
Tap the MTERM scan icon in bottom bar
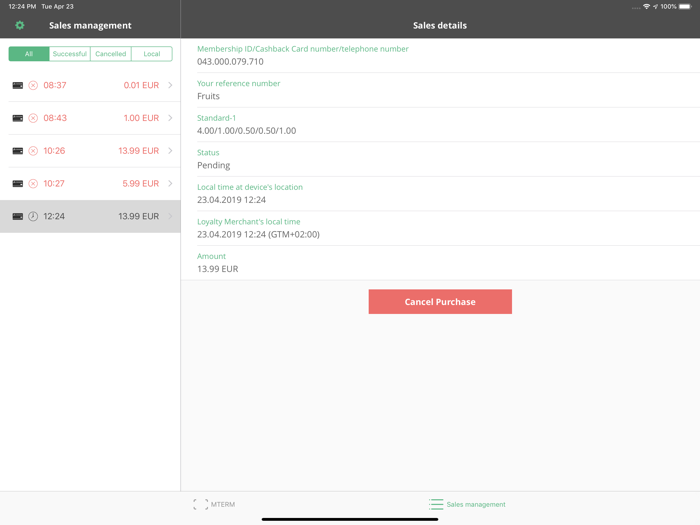click(200, 504)
